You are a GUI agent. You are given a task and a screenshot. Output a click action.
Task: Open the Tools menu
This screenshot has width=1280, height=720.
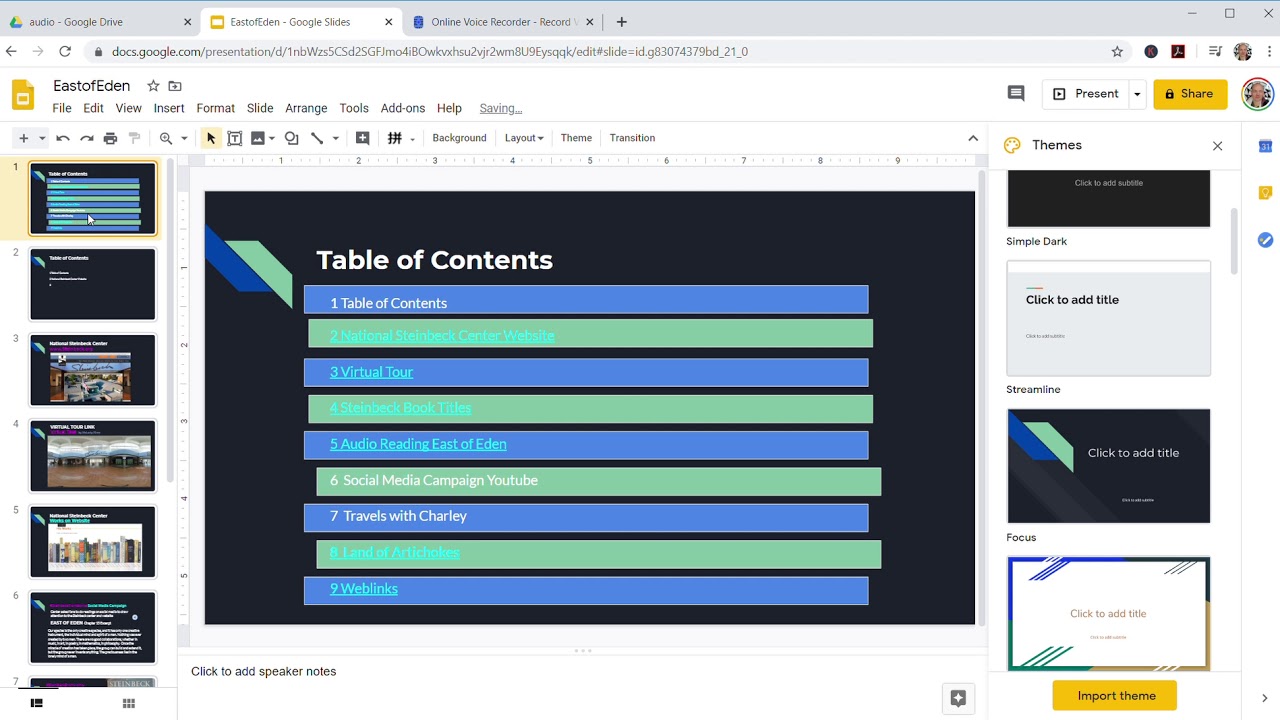tap(354, 108)
